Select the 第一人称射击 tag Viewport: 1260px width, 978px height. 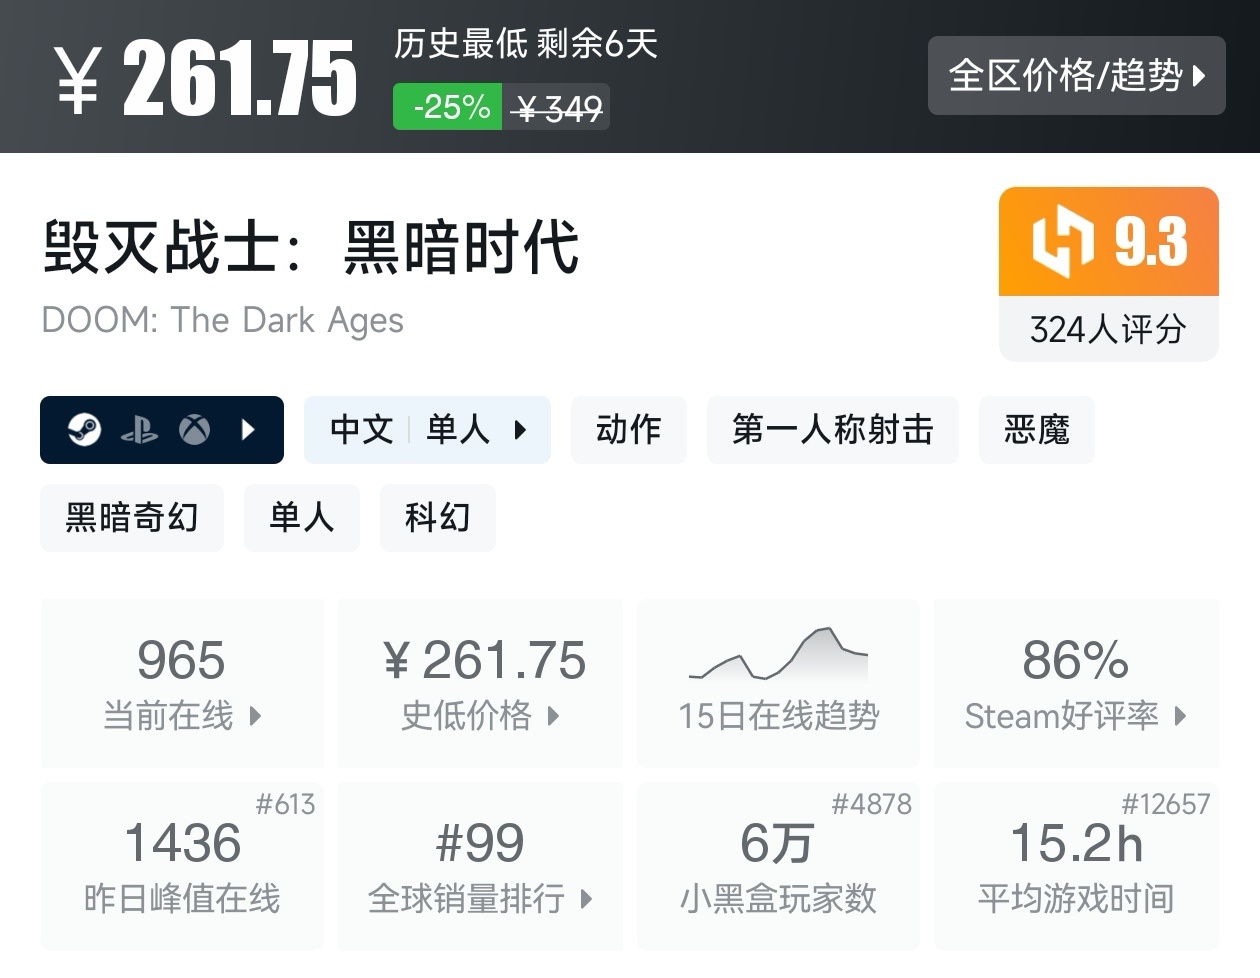(832, 430)
